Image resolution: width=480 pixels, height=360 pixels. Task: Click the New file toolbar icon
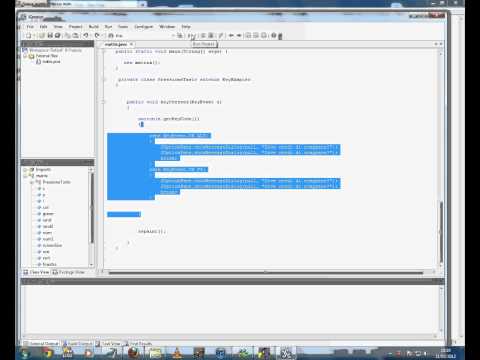tap(29, 35)
